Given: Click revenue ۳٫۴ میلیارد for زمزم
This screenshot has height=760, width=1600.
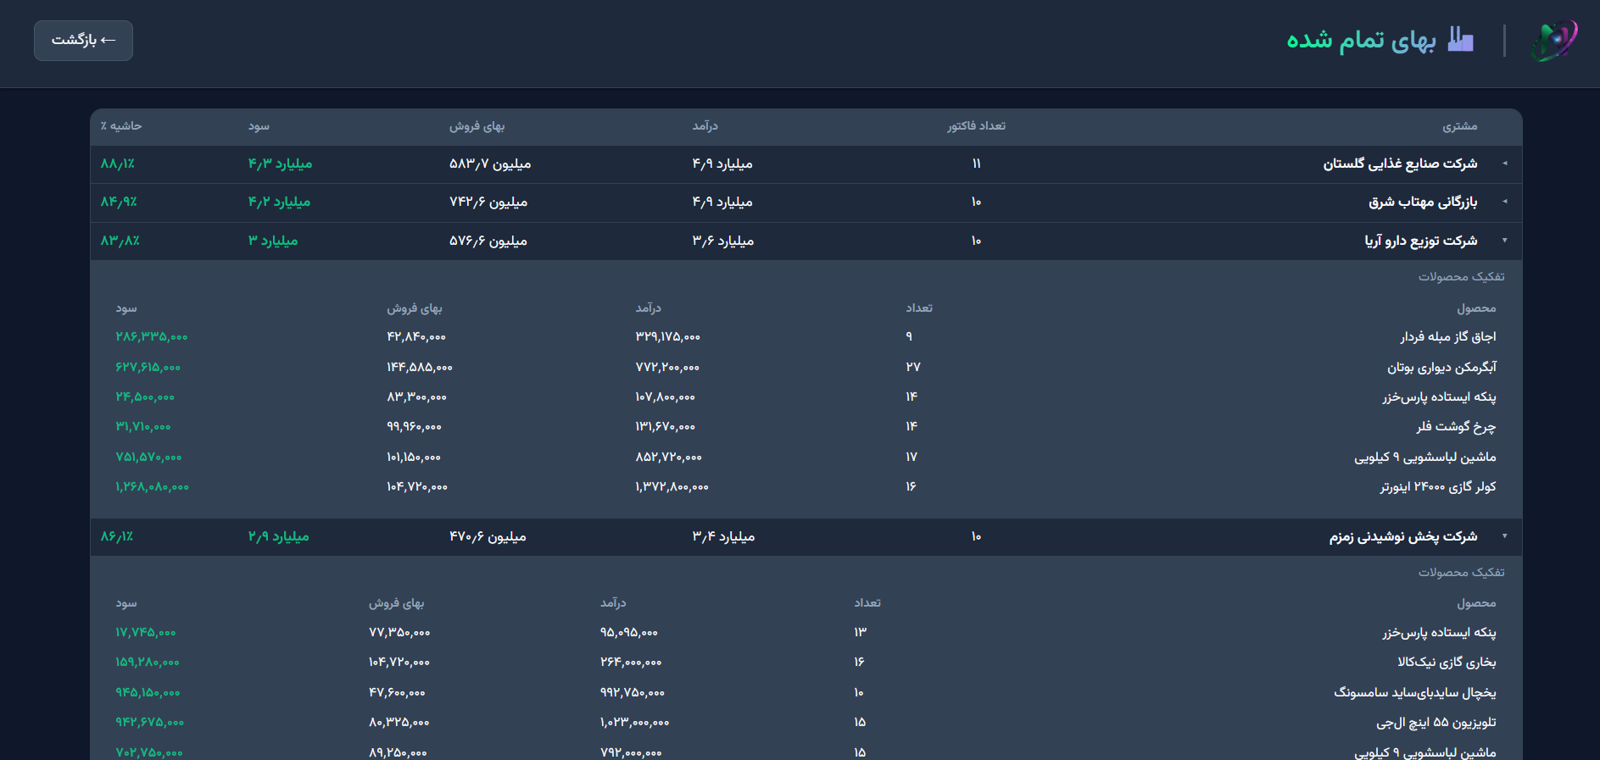Looking at the screenshot, I should click(x=724, y=537).
